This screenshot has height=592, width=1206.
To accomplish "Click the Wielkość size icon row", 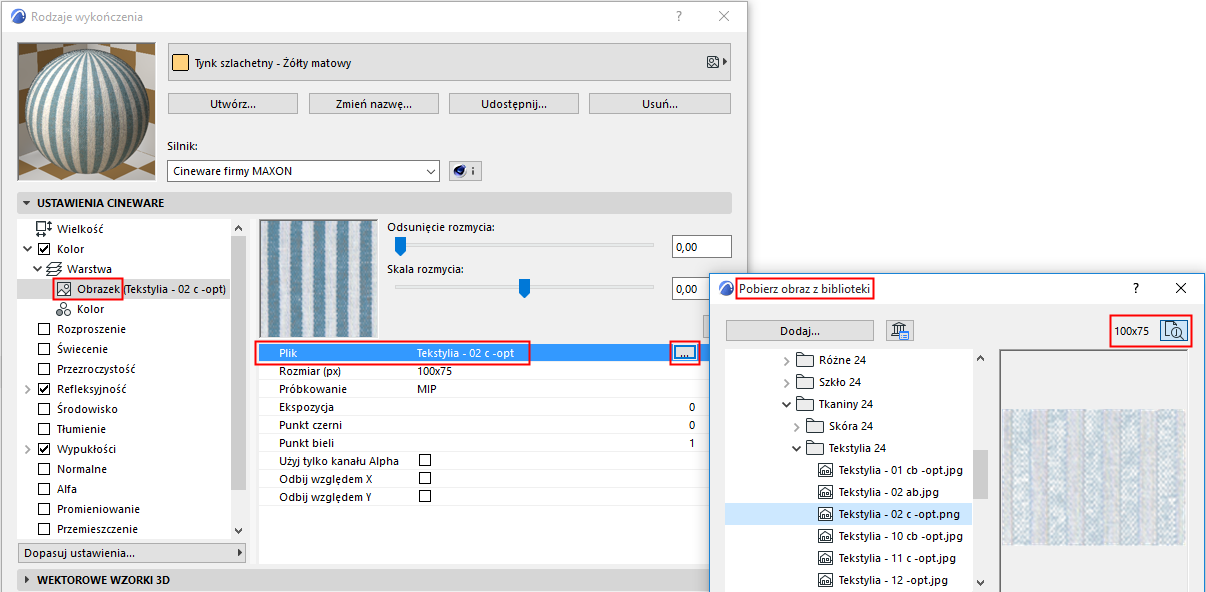I will tap(43, 229).
